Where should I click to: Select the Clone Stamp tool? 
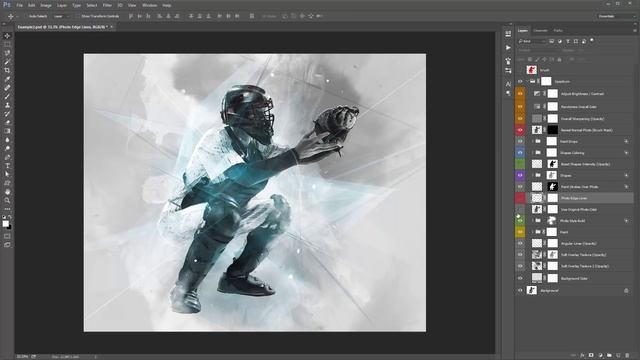click(7, 105)
